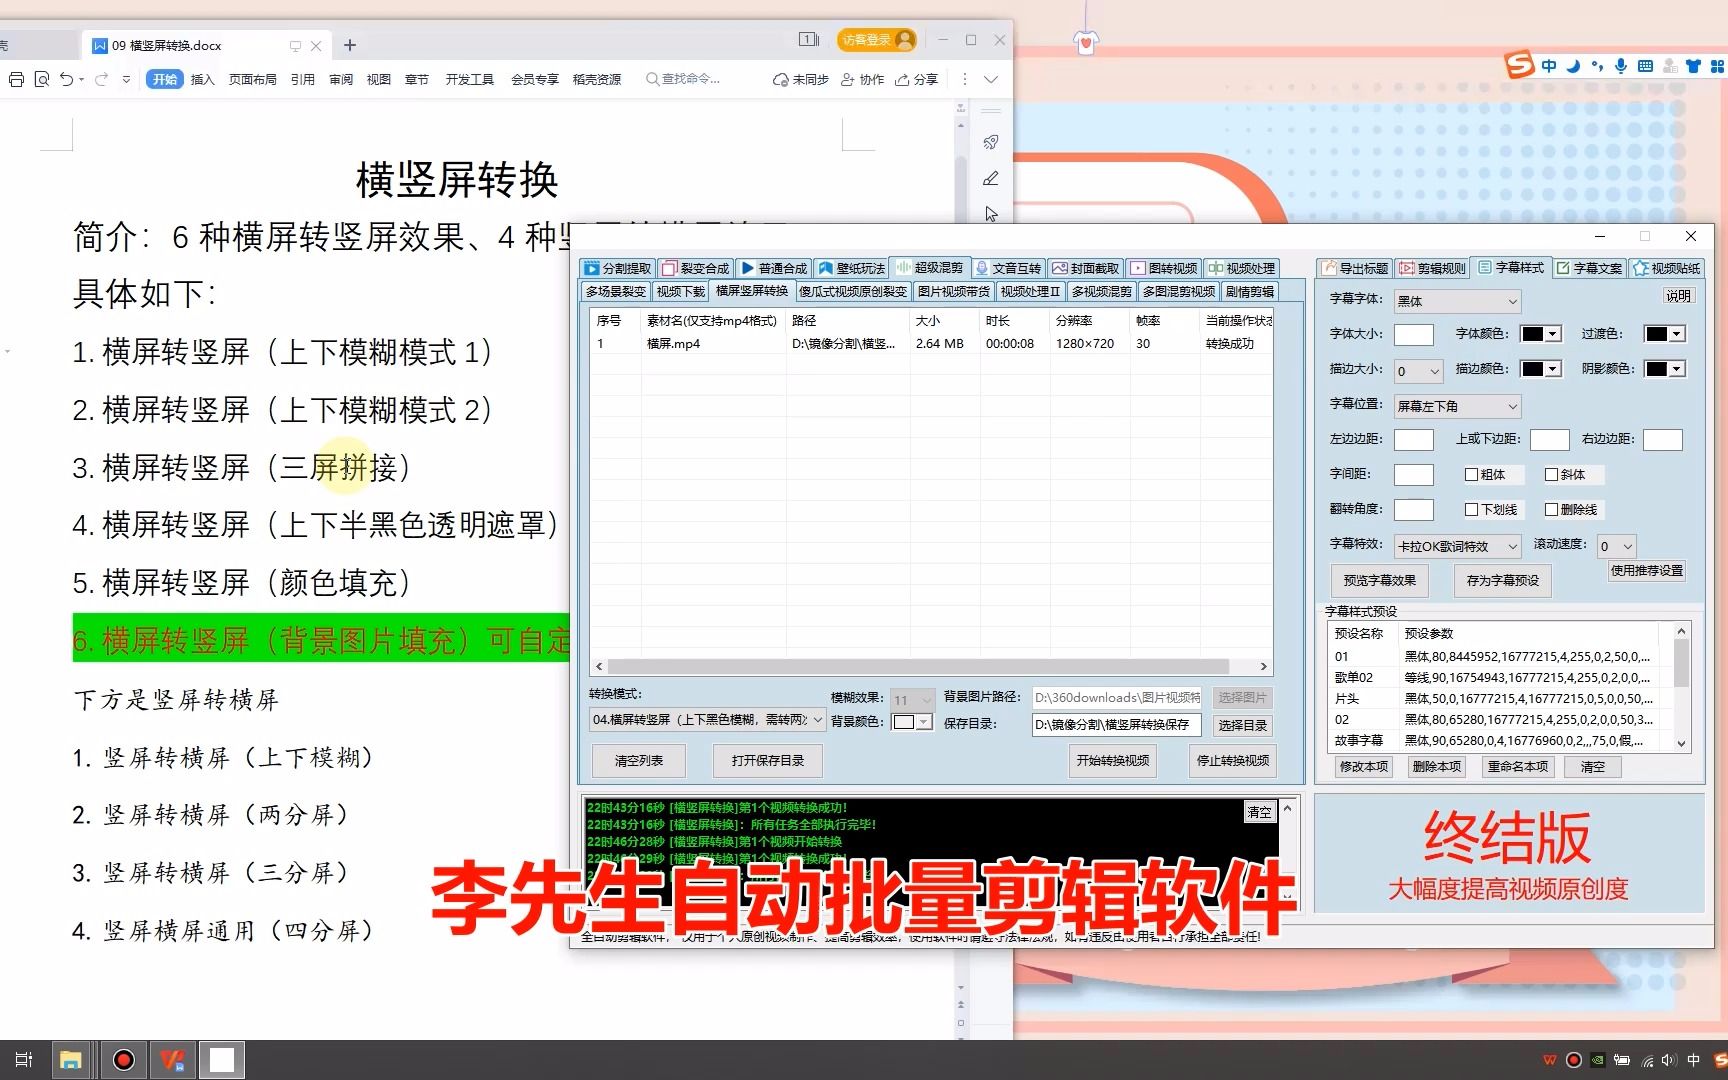Click the screen recorder taskbar icon
Viewport: 1728px width, 1080px height.
(124, 1060)
